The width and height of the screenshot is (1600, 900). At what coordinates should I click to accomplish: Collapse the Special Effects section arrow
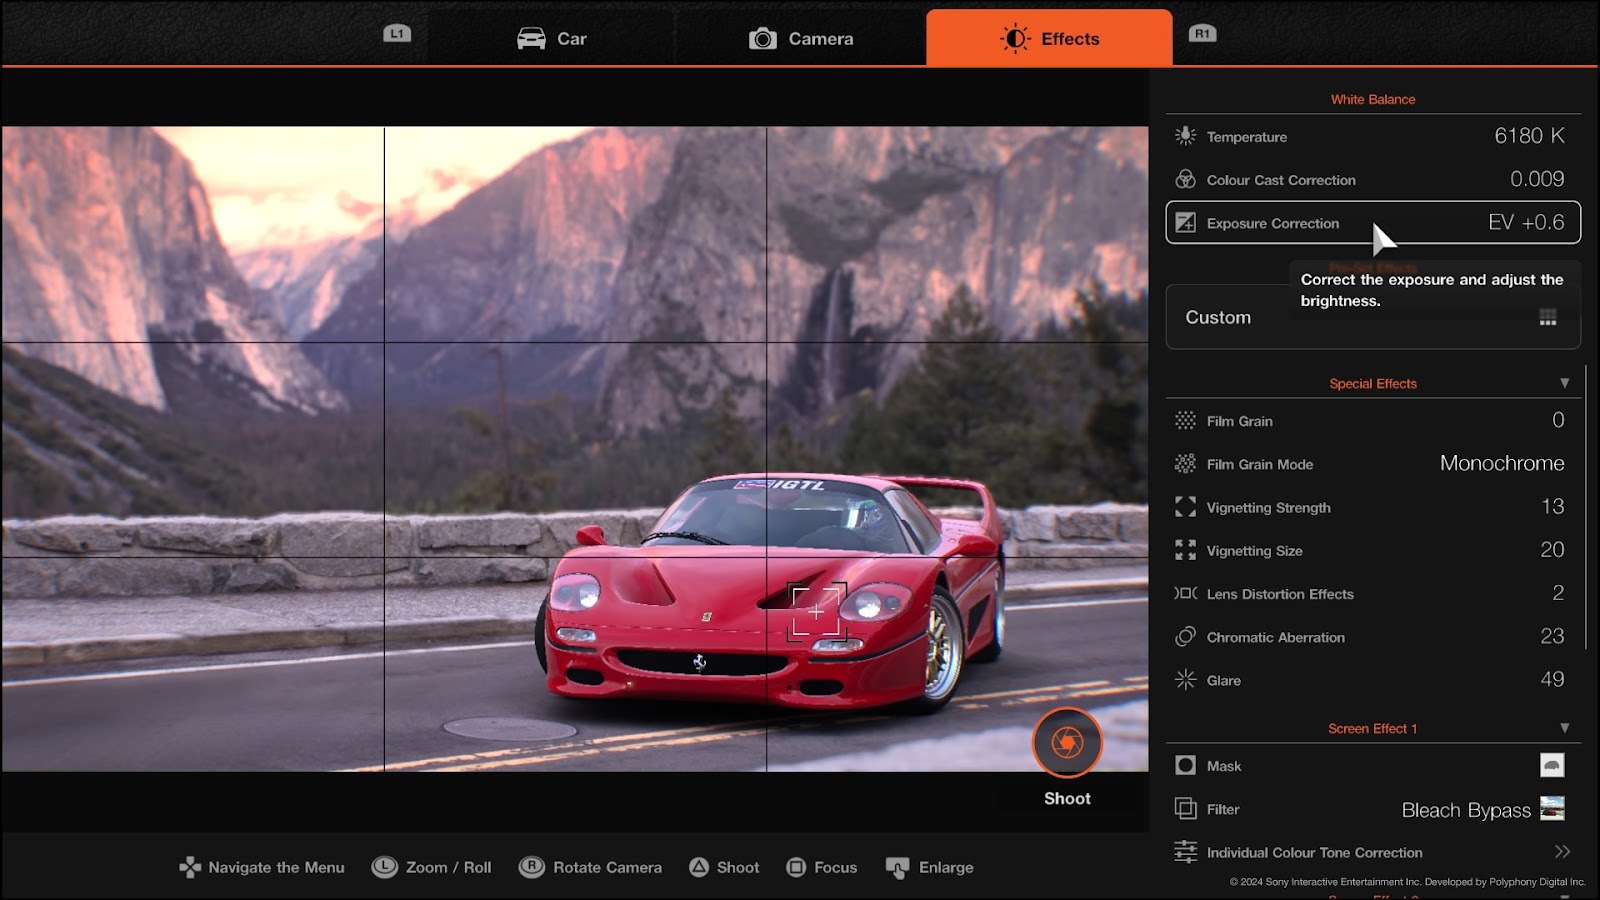1564,383
